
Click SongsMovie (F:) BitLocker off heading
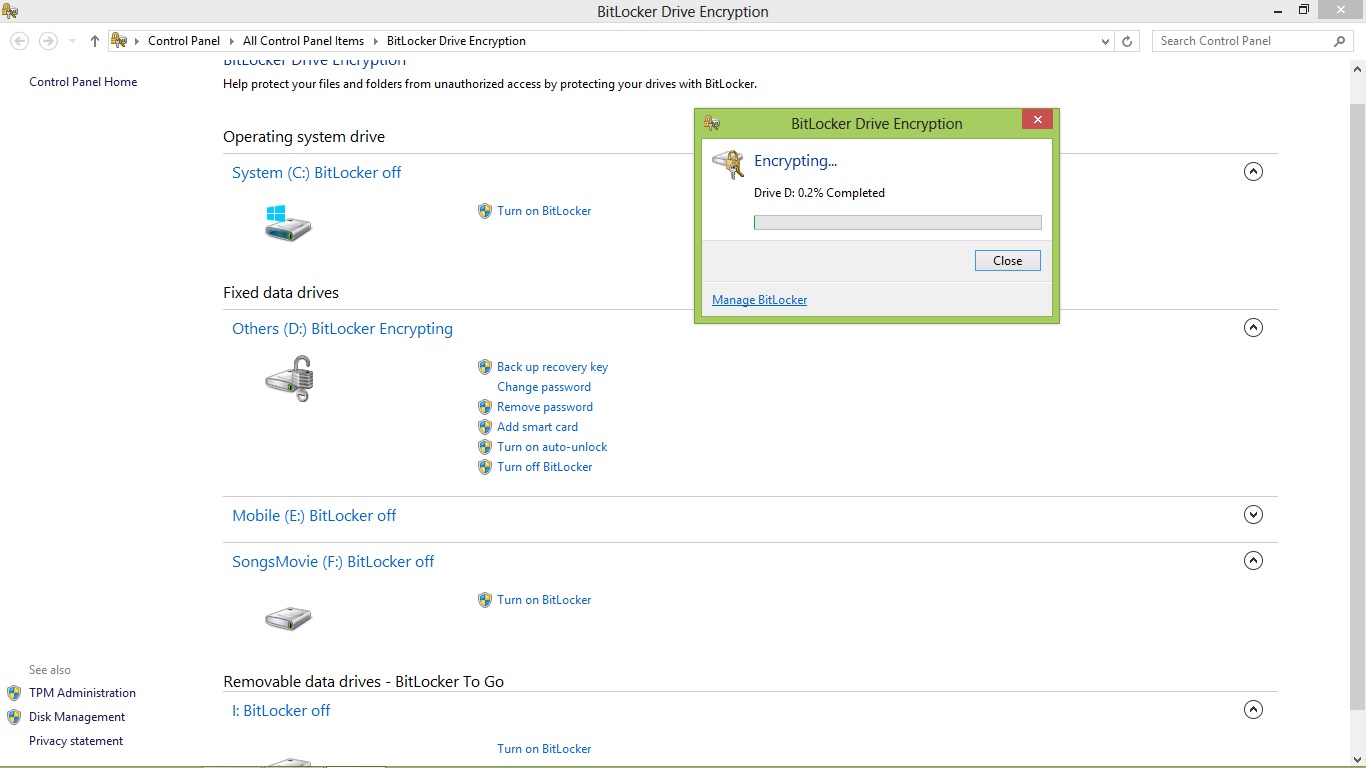(333, 562)
